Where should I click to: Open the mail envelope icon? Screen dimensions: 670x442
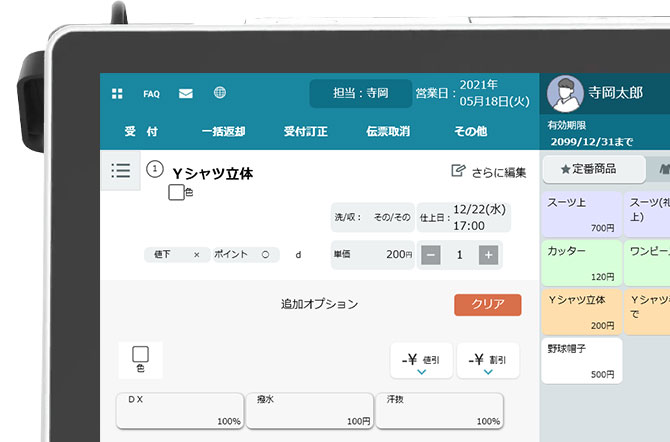tap(185, 94)
